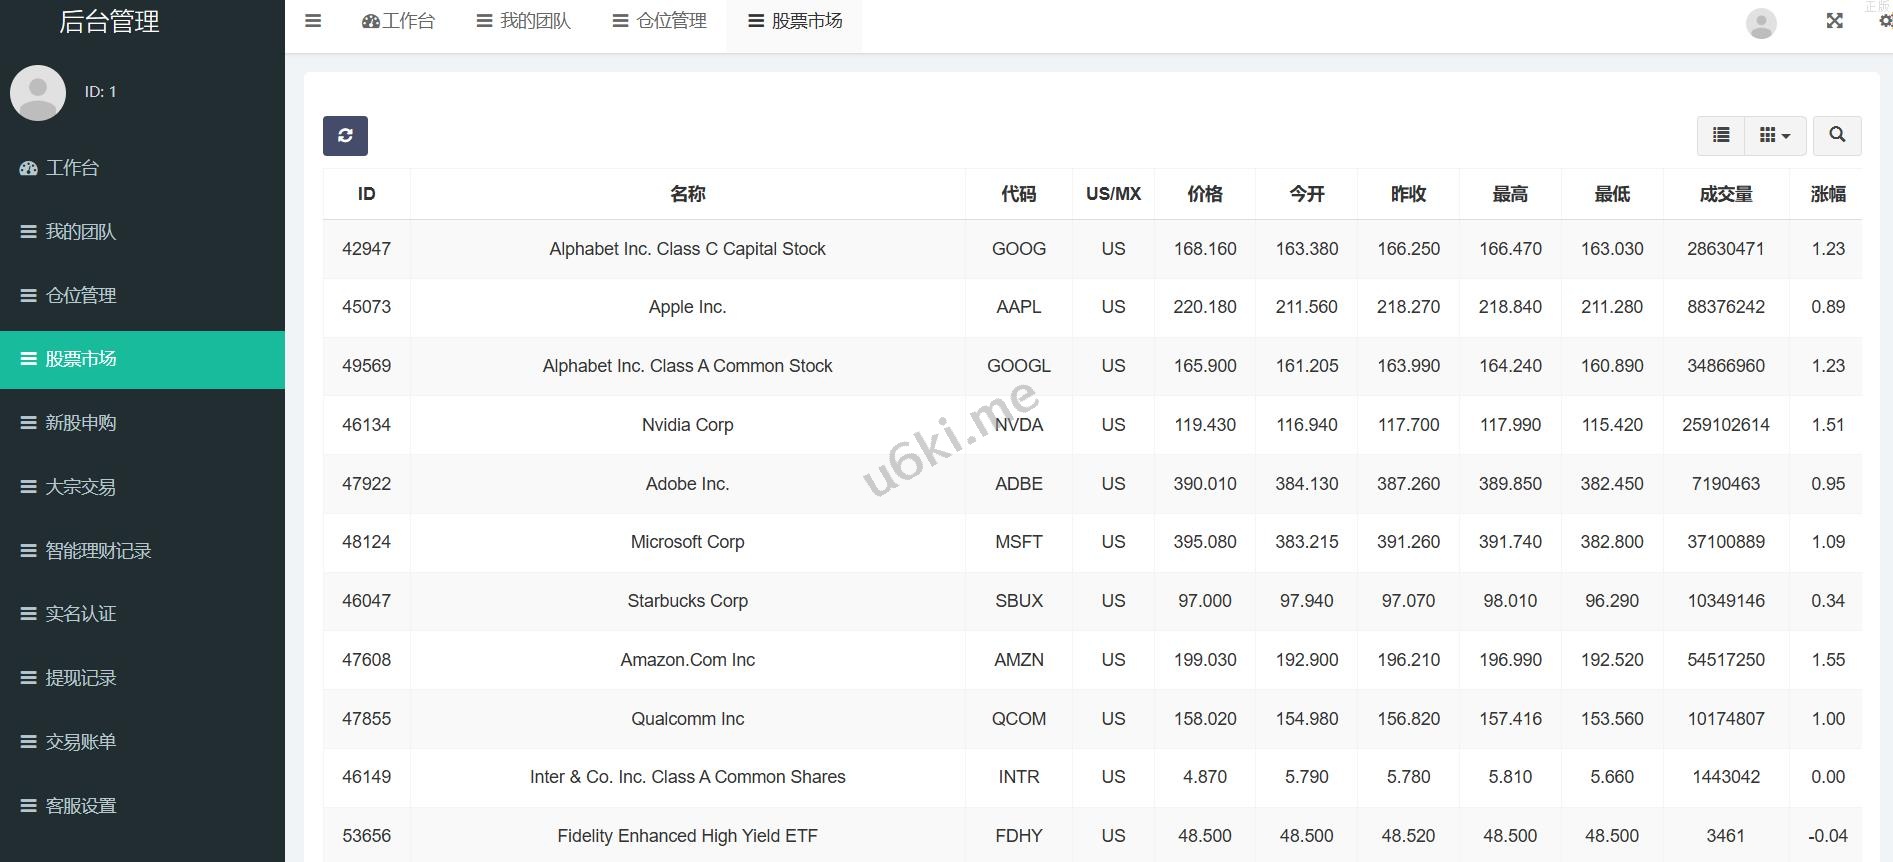
Task: Click the Nvidia Corp table row
Action: click(x=687, y=425)
